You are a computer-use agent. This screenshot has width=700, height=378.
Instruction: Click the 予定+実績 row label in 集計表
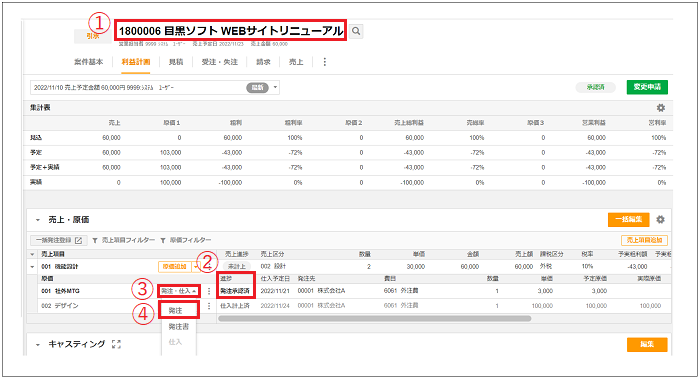(44, 167)
